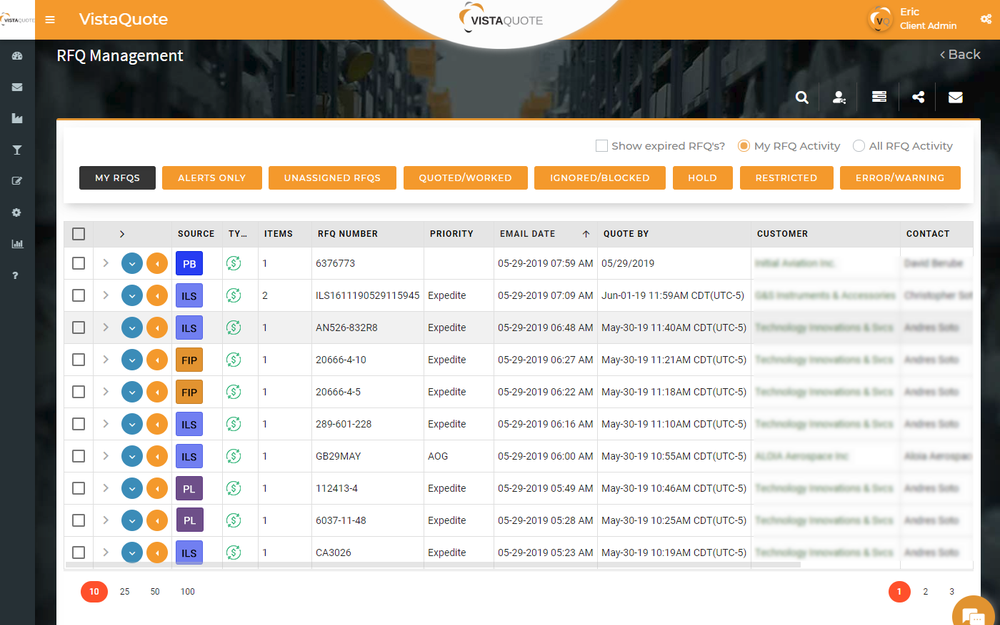Click the PB source badge for RFQ 6376773
The height and width of the screenshot is (625, 1000).
(189, 263)
